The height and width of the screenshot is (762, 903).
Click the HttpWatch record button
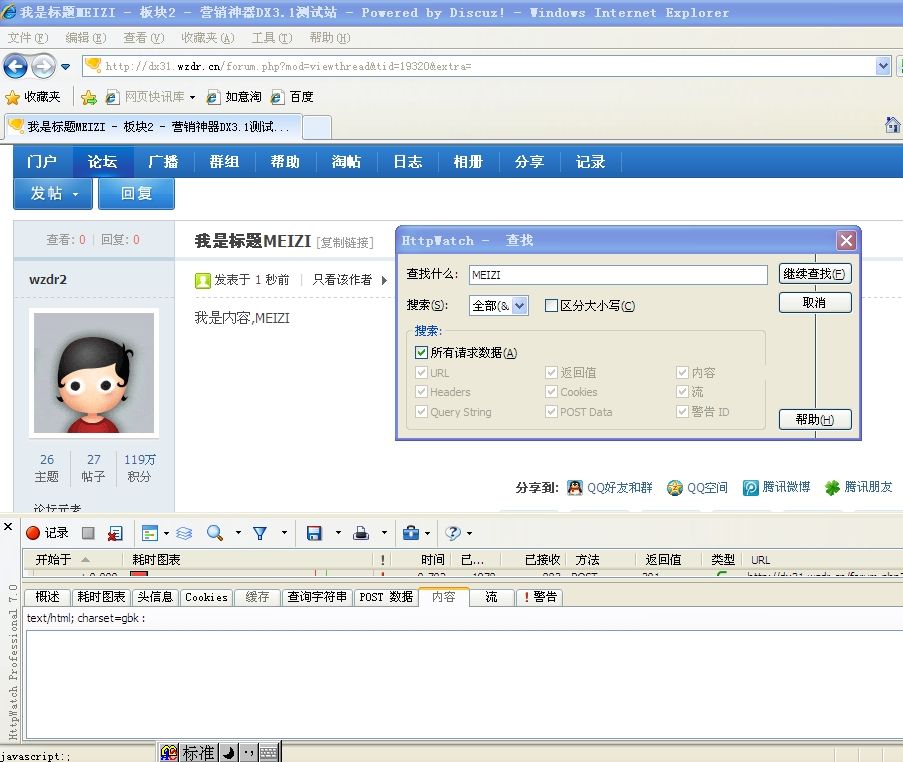coord(47,533)
